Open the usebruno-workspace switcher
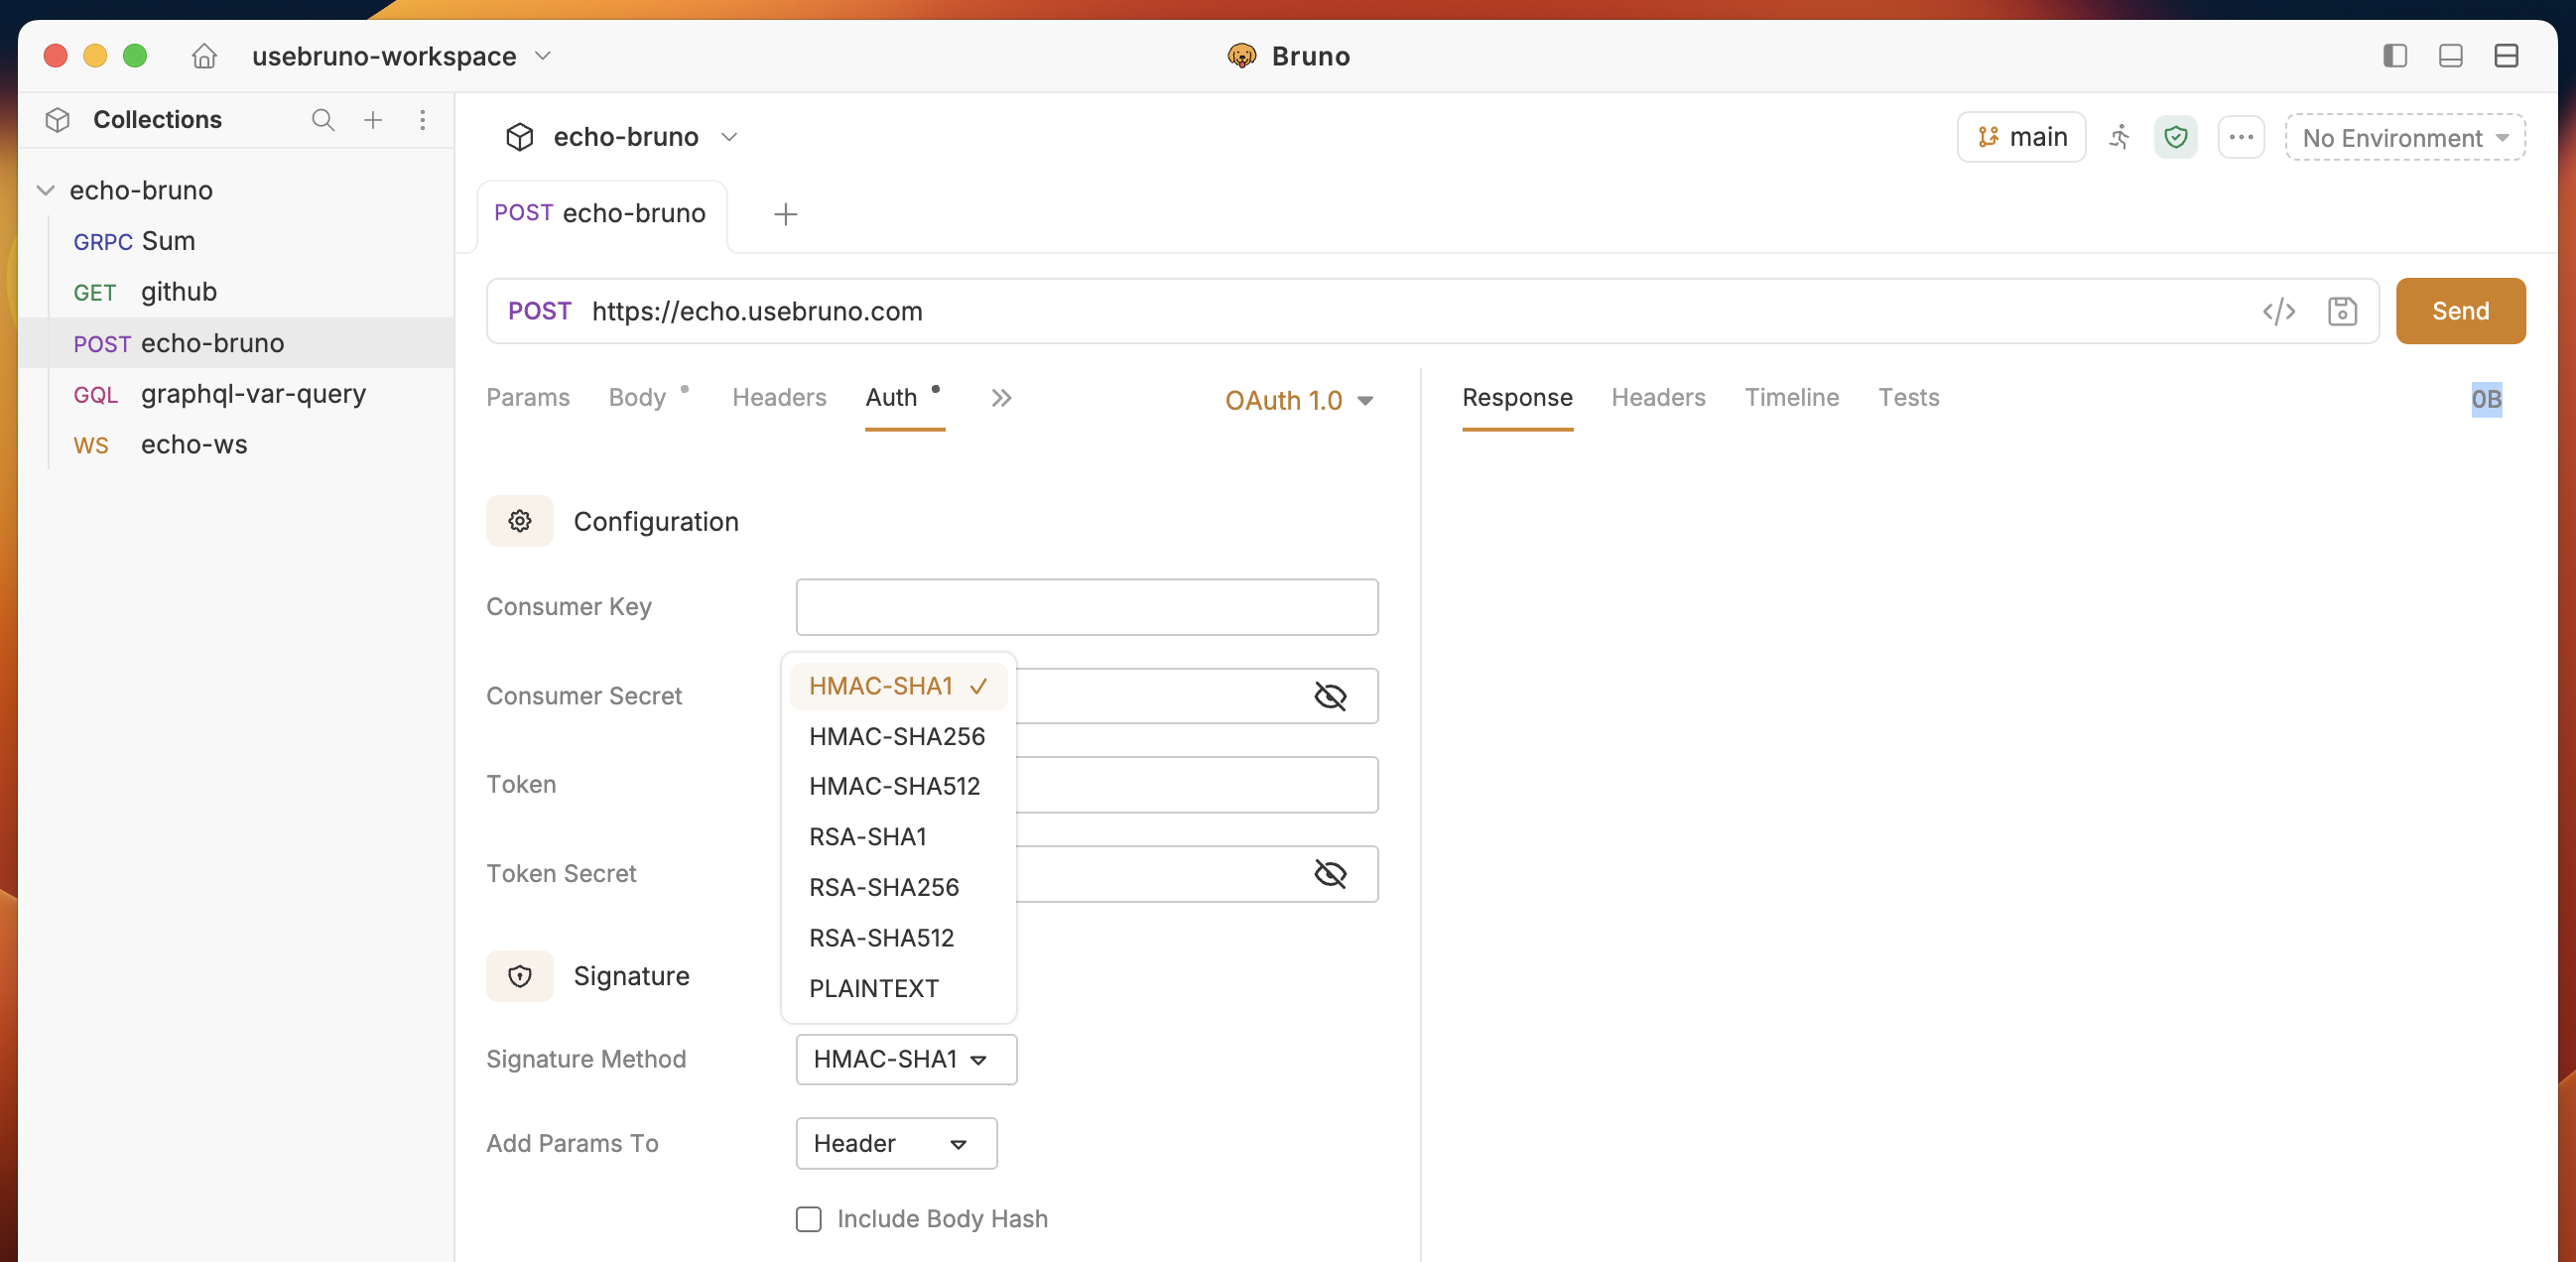The image size is (2576, 1262). point(401,56)
